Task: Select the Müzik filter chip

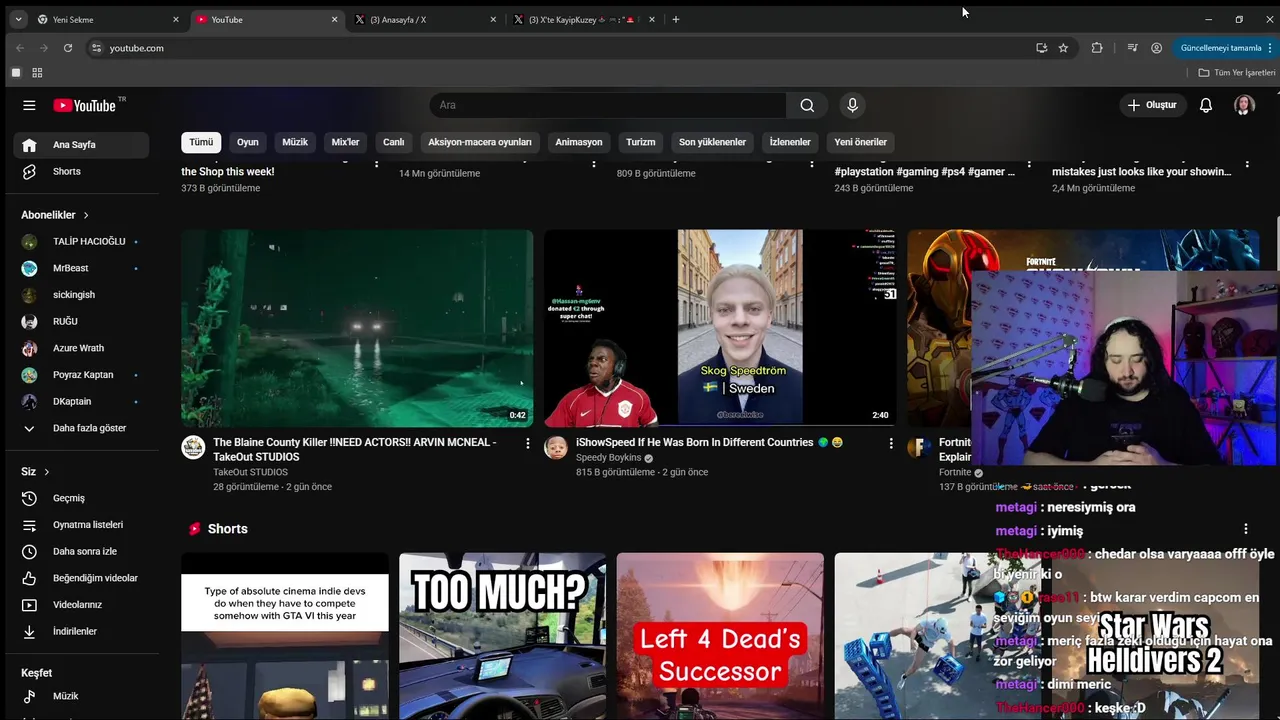Action: pyautogui.click(x=295, y=142)
